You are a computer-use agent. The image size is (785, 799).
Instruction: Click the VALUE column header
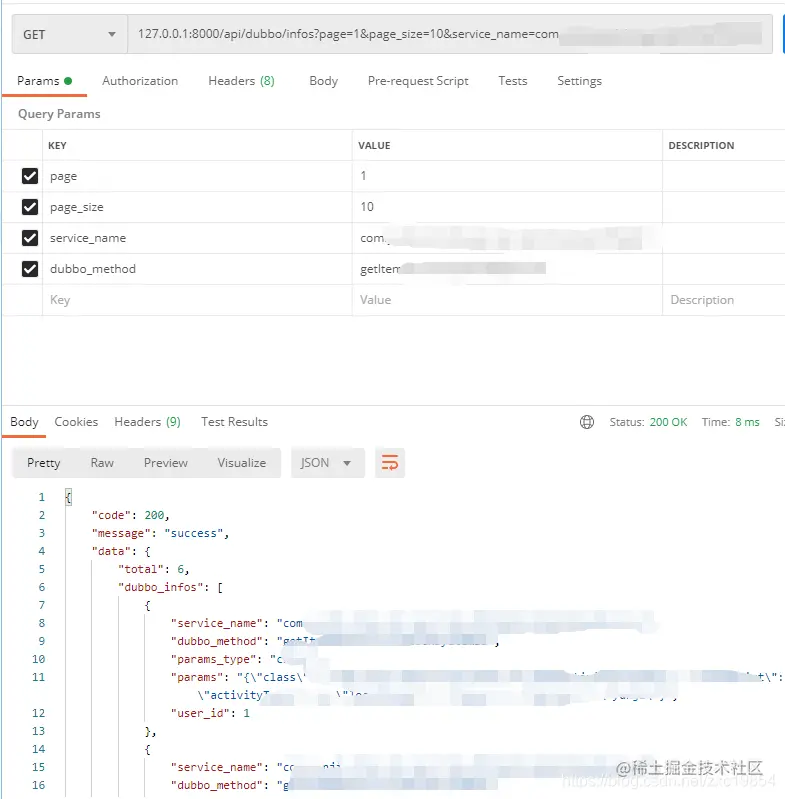[x=374, y=146]
